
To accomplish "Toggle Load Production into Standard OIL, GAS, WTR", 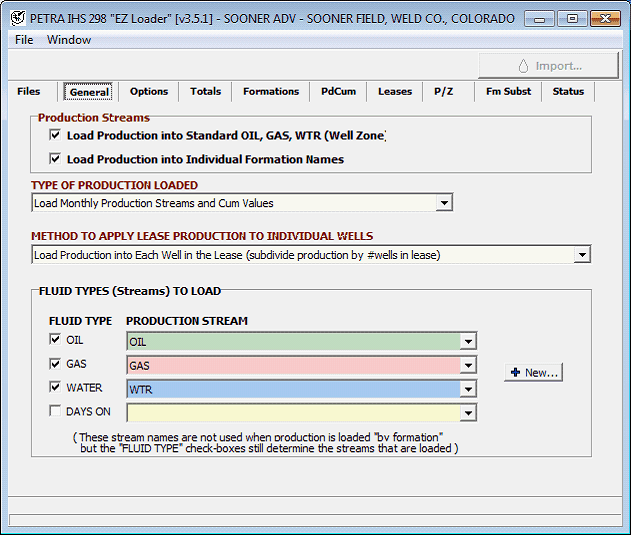I will click(x=55, y=135).
